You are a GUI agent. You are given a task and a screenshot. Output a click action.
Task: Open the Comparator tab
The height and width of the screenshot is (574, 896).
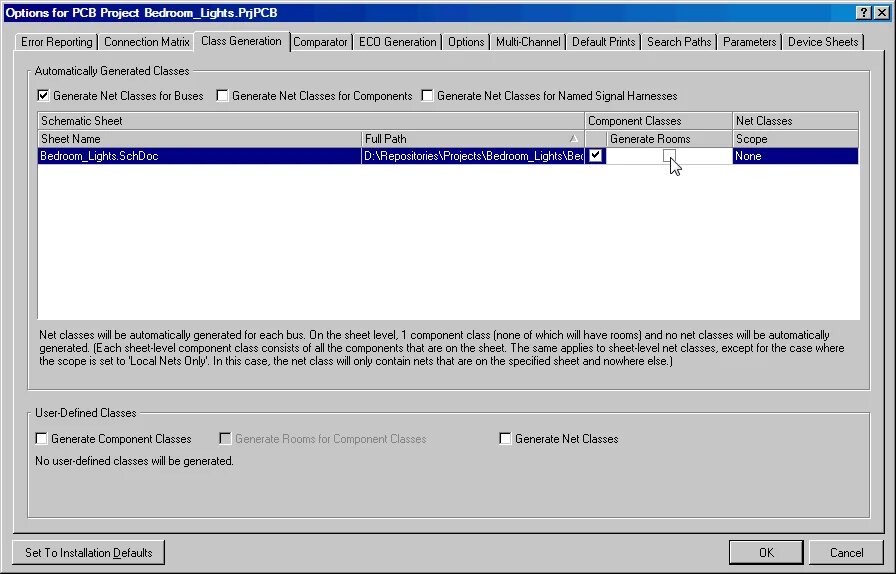pos(320,42)
